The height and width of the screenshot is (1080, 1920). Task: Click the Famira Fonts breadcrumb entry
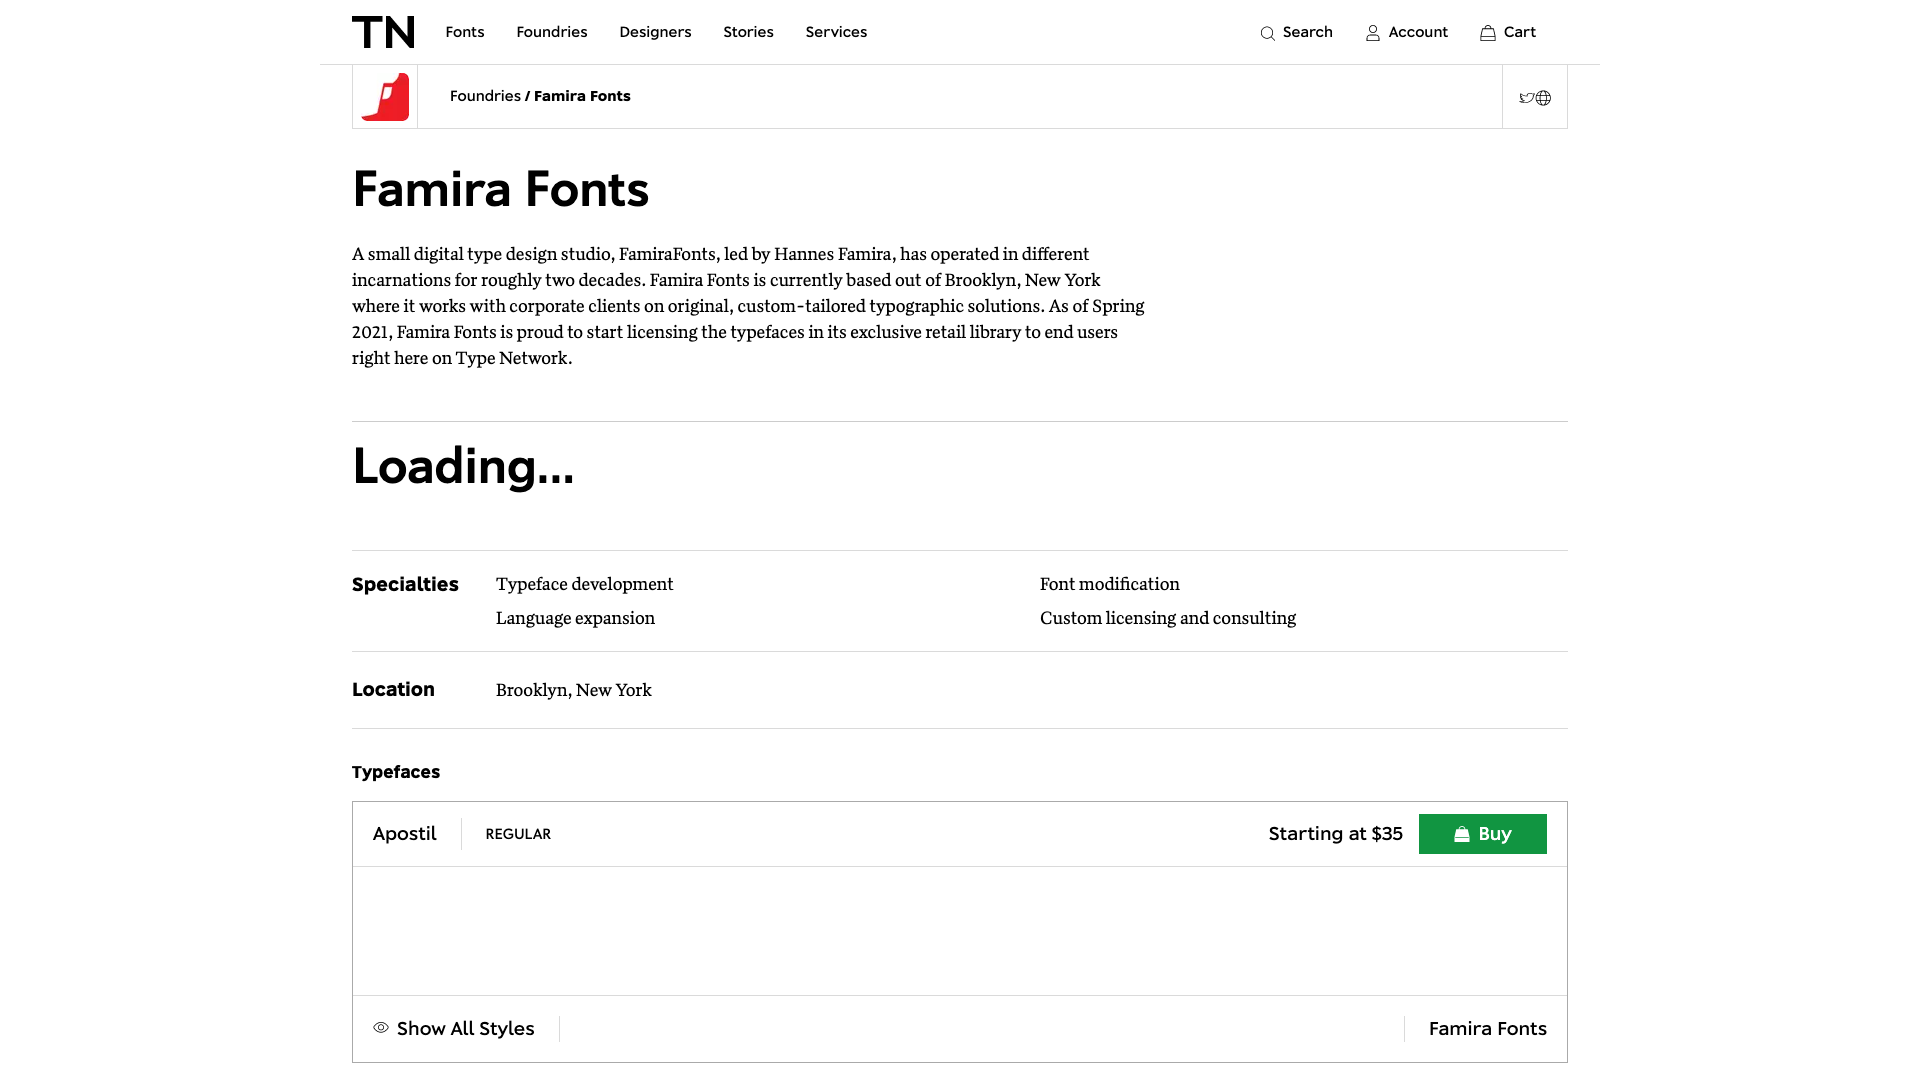click(x=582, y=96)
